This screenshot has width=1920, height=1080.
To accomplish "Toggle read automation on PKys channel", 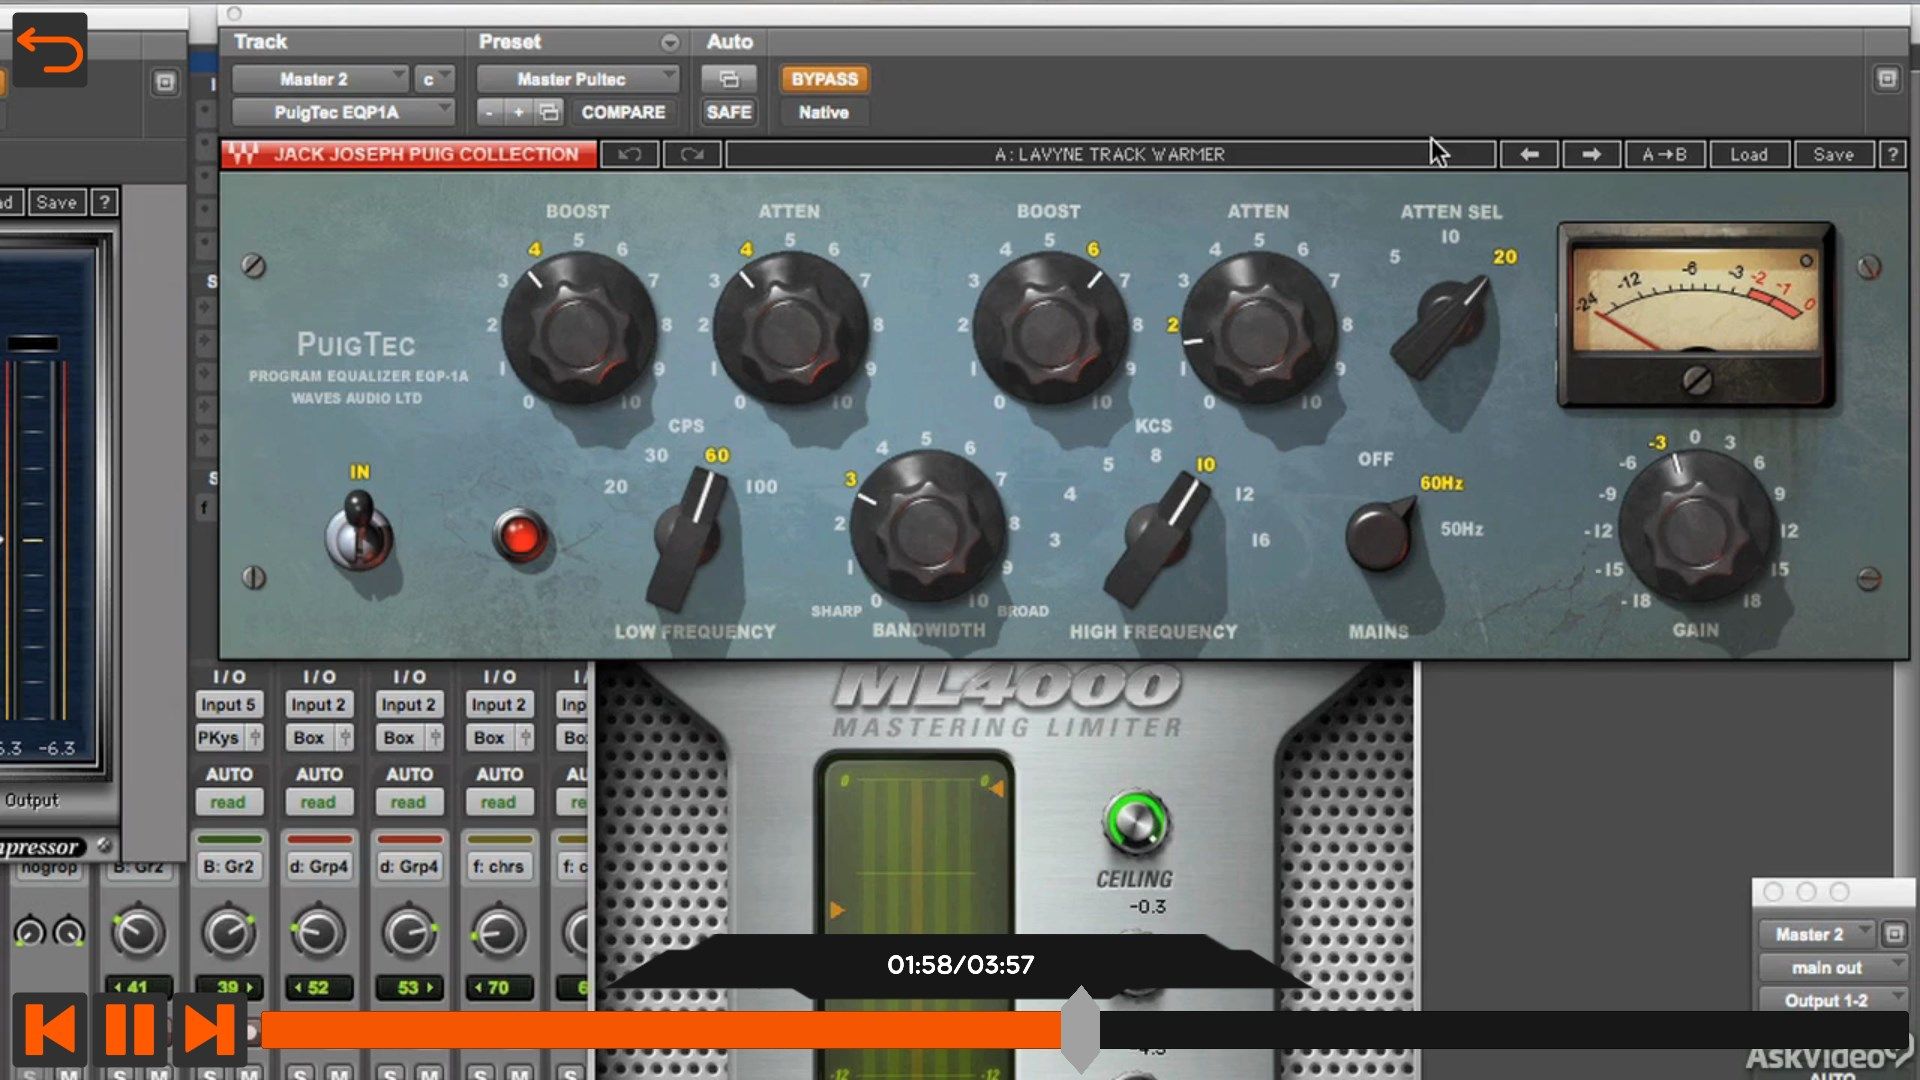I will coord(228,802).
